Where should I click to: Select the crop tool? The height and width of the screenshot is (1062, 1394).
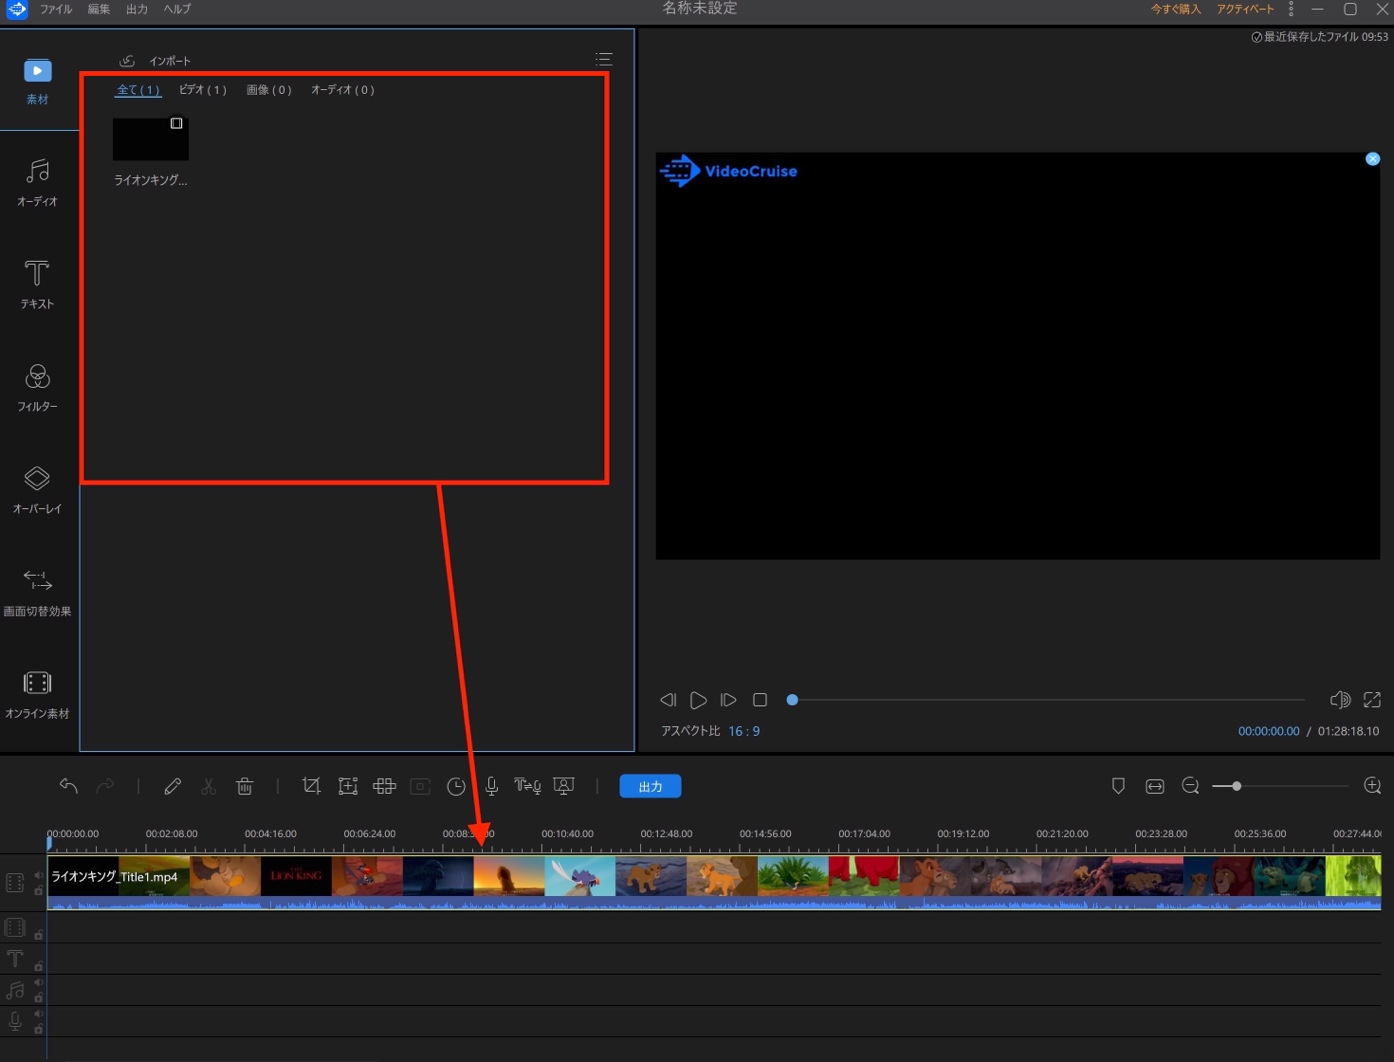(311, 786)
